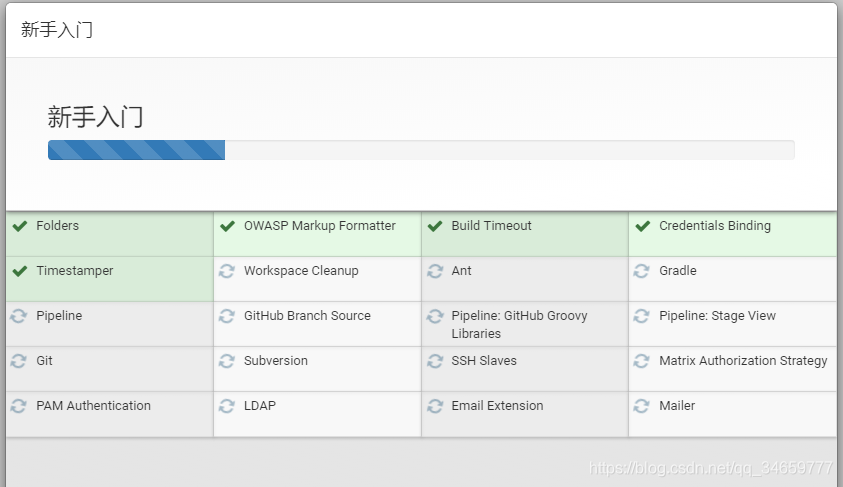
Task: Select the GitHub Branch Source text
Action: click(x=308, y=316)
